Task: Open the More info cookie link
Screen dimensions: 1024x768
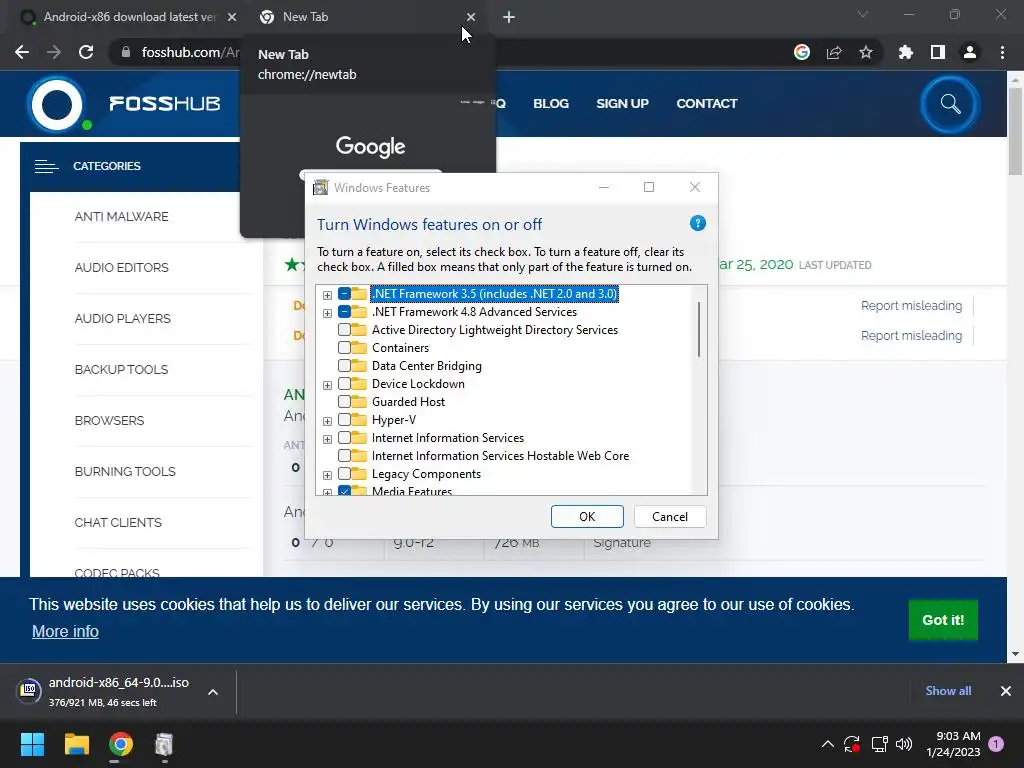Action: pos(65,632)
